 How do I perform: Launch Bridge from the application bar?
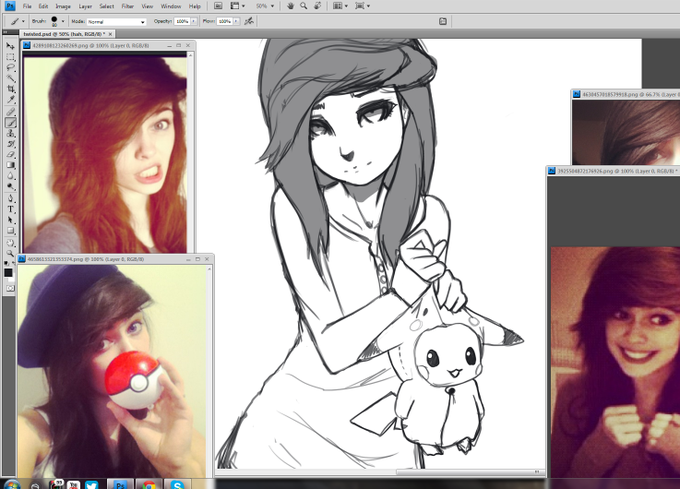click(218, 6)
